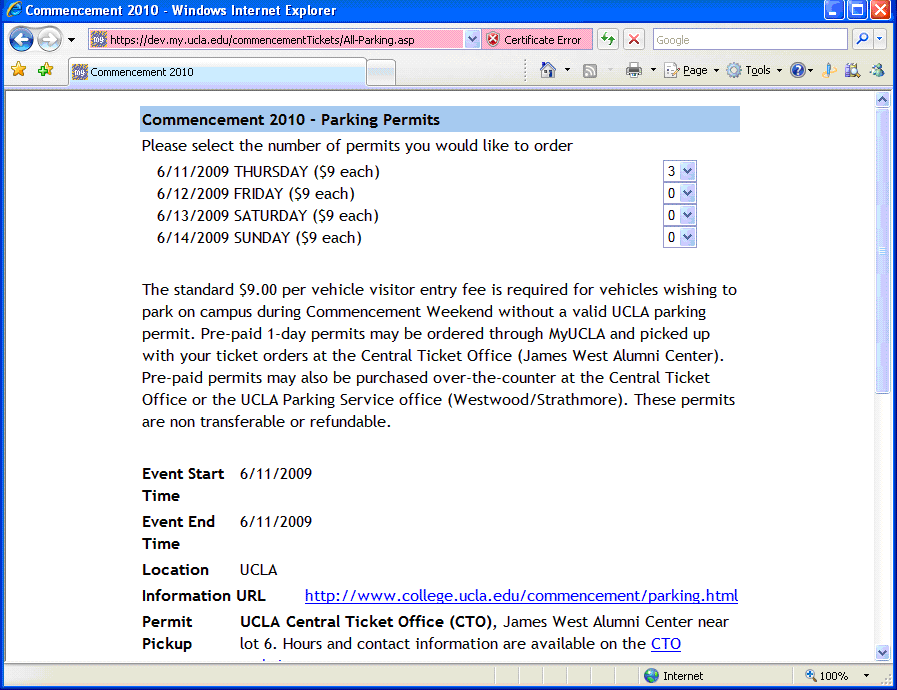Image resolution: width=897 pixels, height=690 pixels.
Task: Click the Add to Favorites icon
Action: click(x=45, y=70)
